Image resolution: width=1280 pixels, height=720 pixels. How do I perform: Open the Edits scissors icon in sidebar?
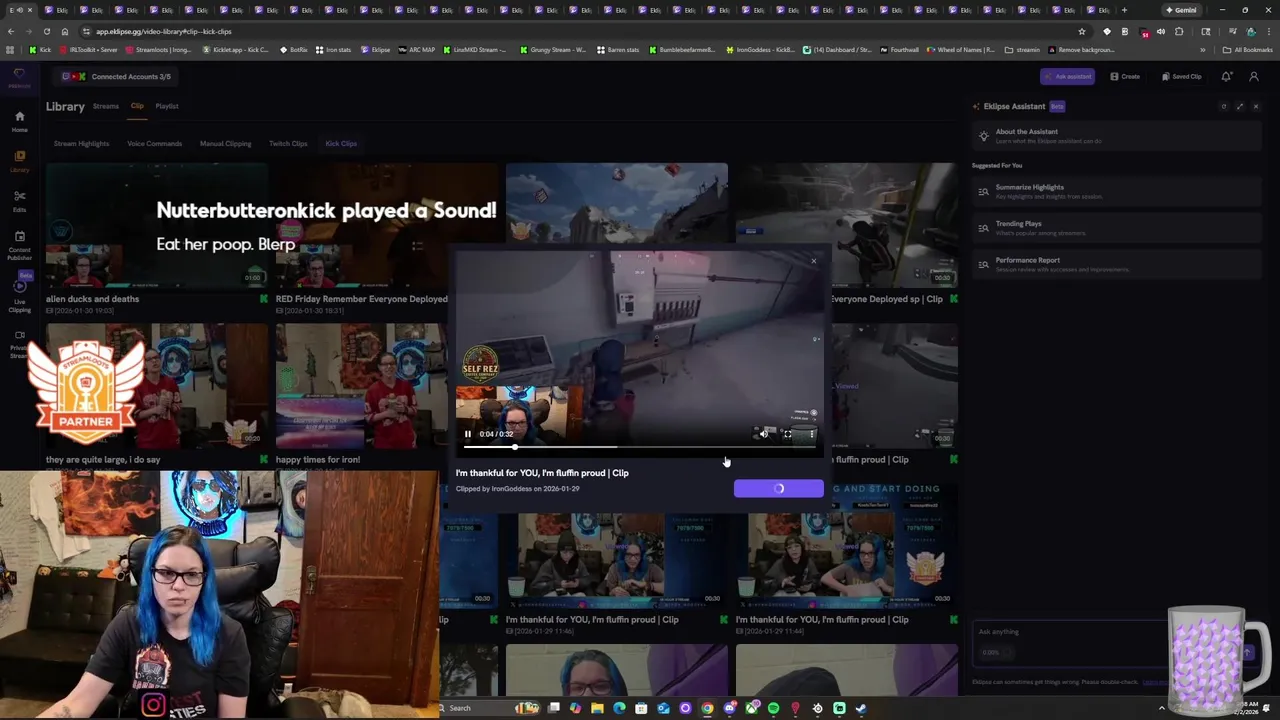[19, 201]
